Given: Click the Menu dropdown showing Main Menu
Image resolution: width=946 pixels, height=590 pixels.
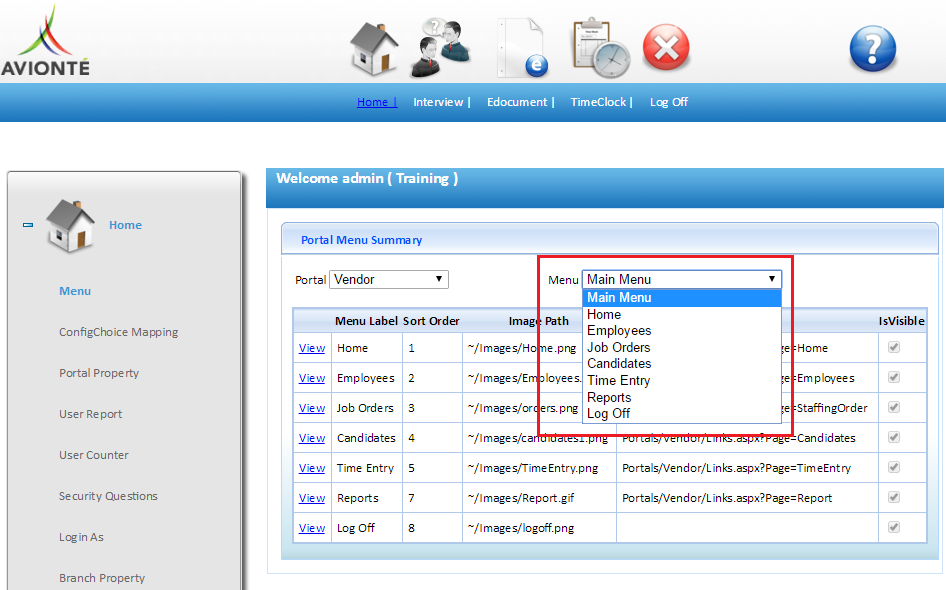Looking at the screenshot, I should (x=682, y=279).
